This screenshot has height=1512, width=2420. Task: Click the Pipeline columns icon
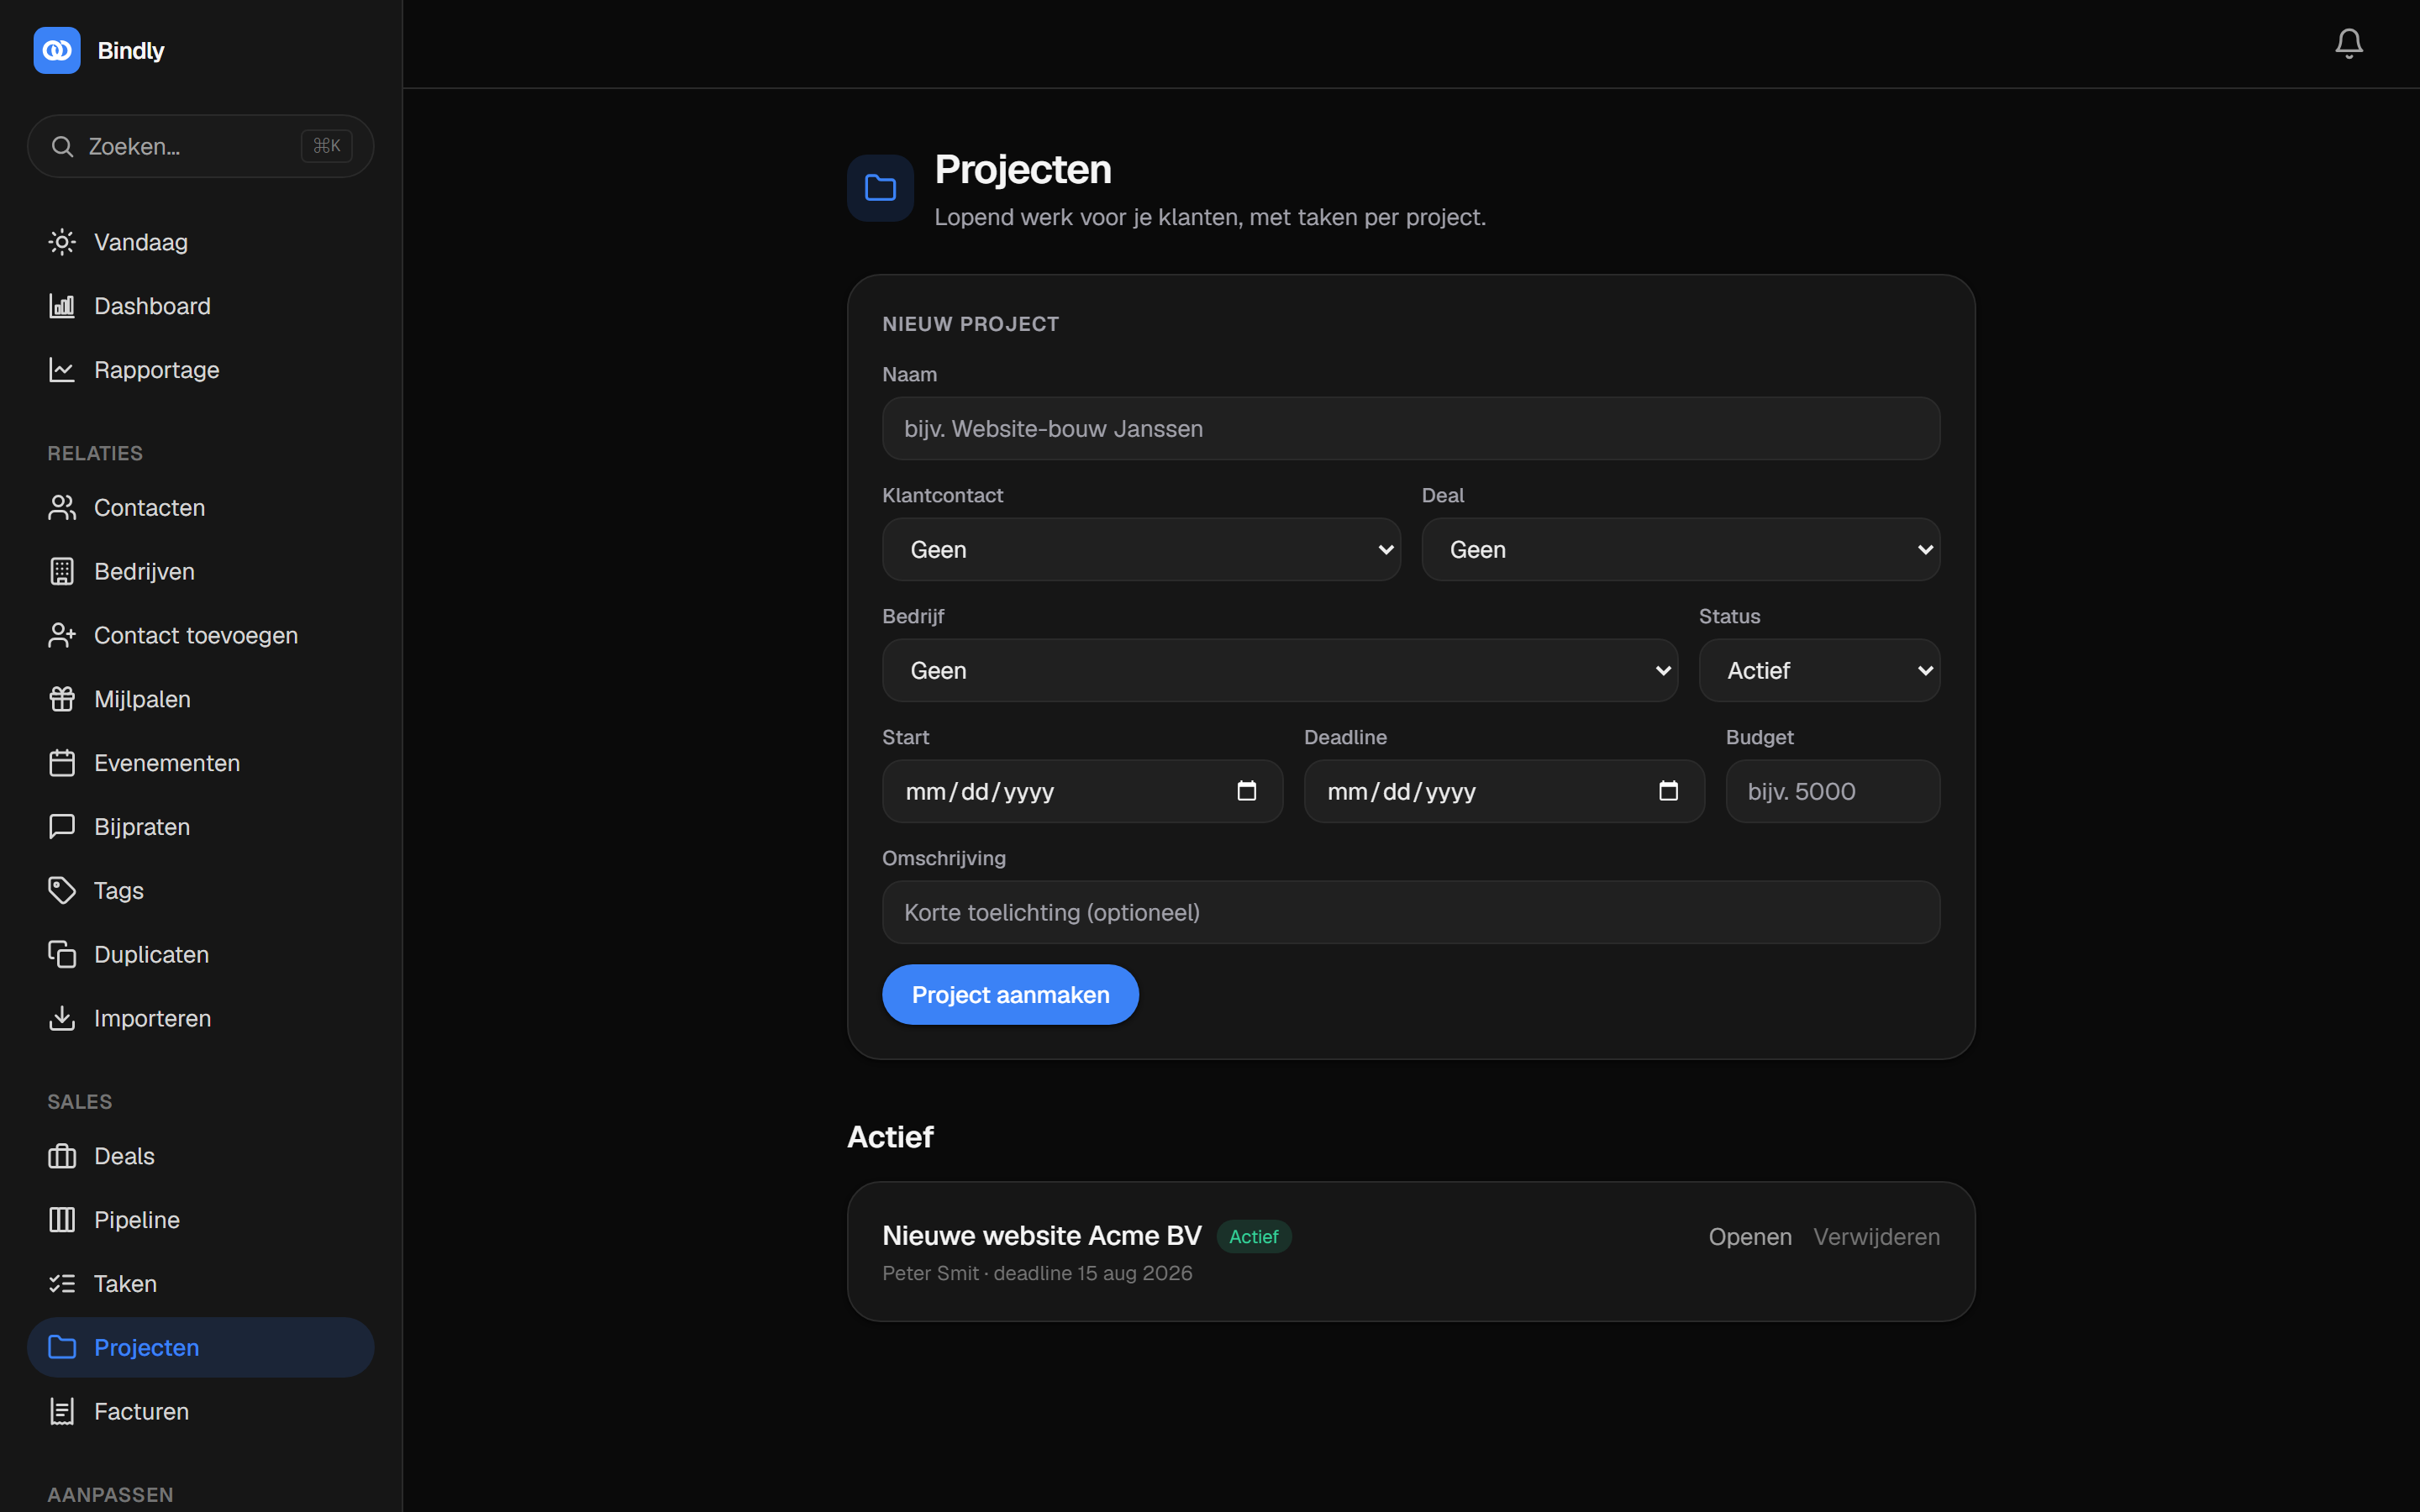point(62,1220)
